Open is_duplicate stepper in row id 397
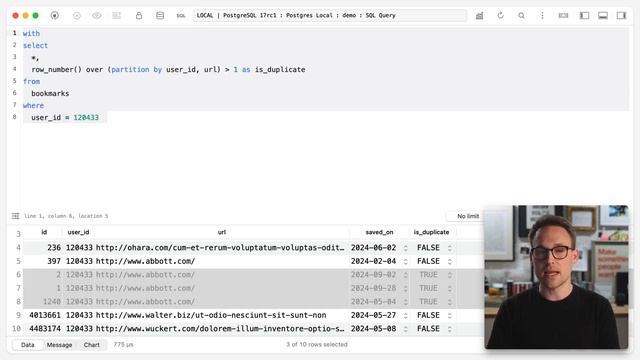Image resolution: width=640 pixels, height=360 pixels. tap(449, 261)
